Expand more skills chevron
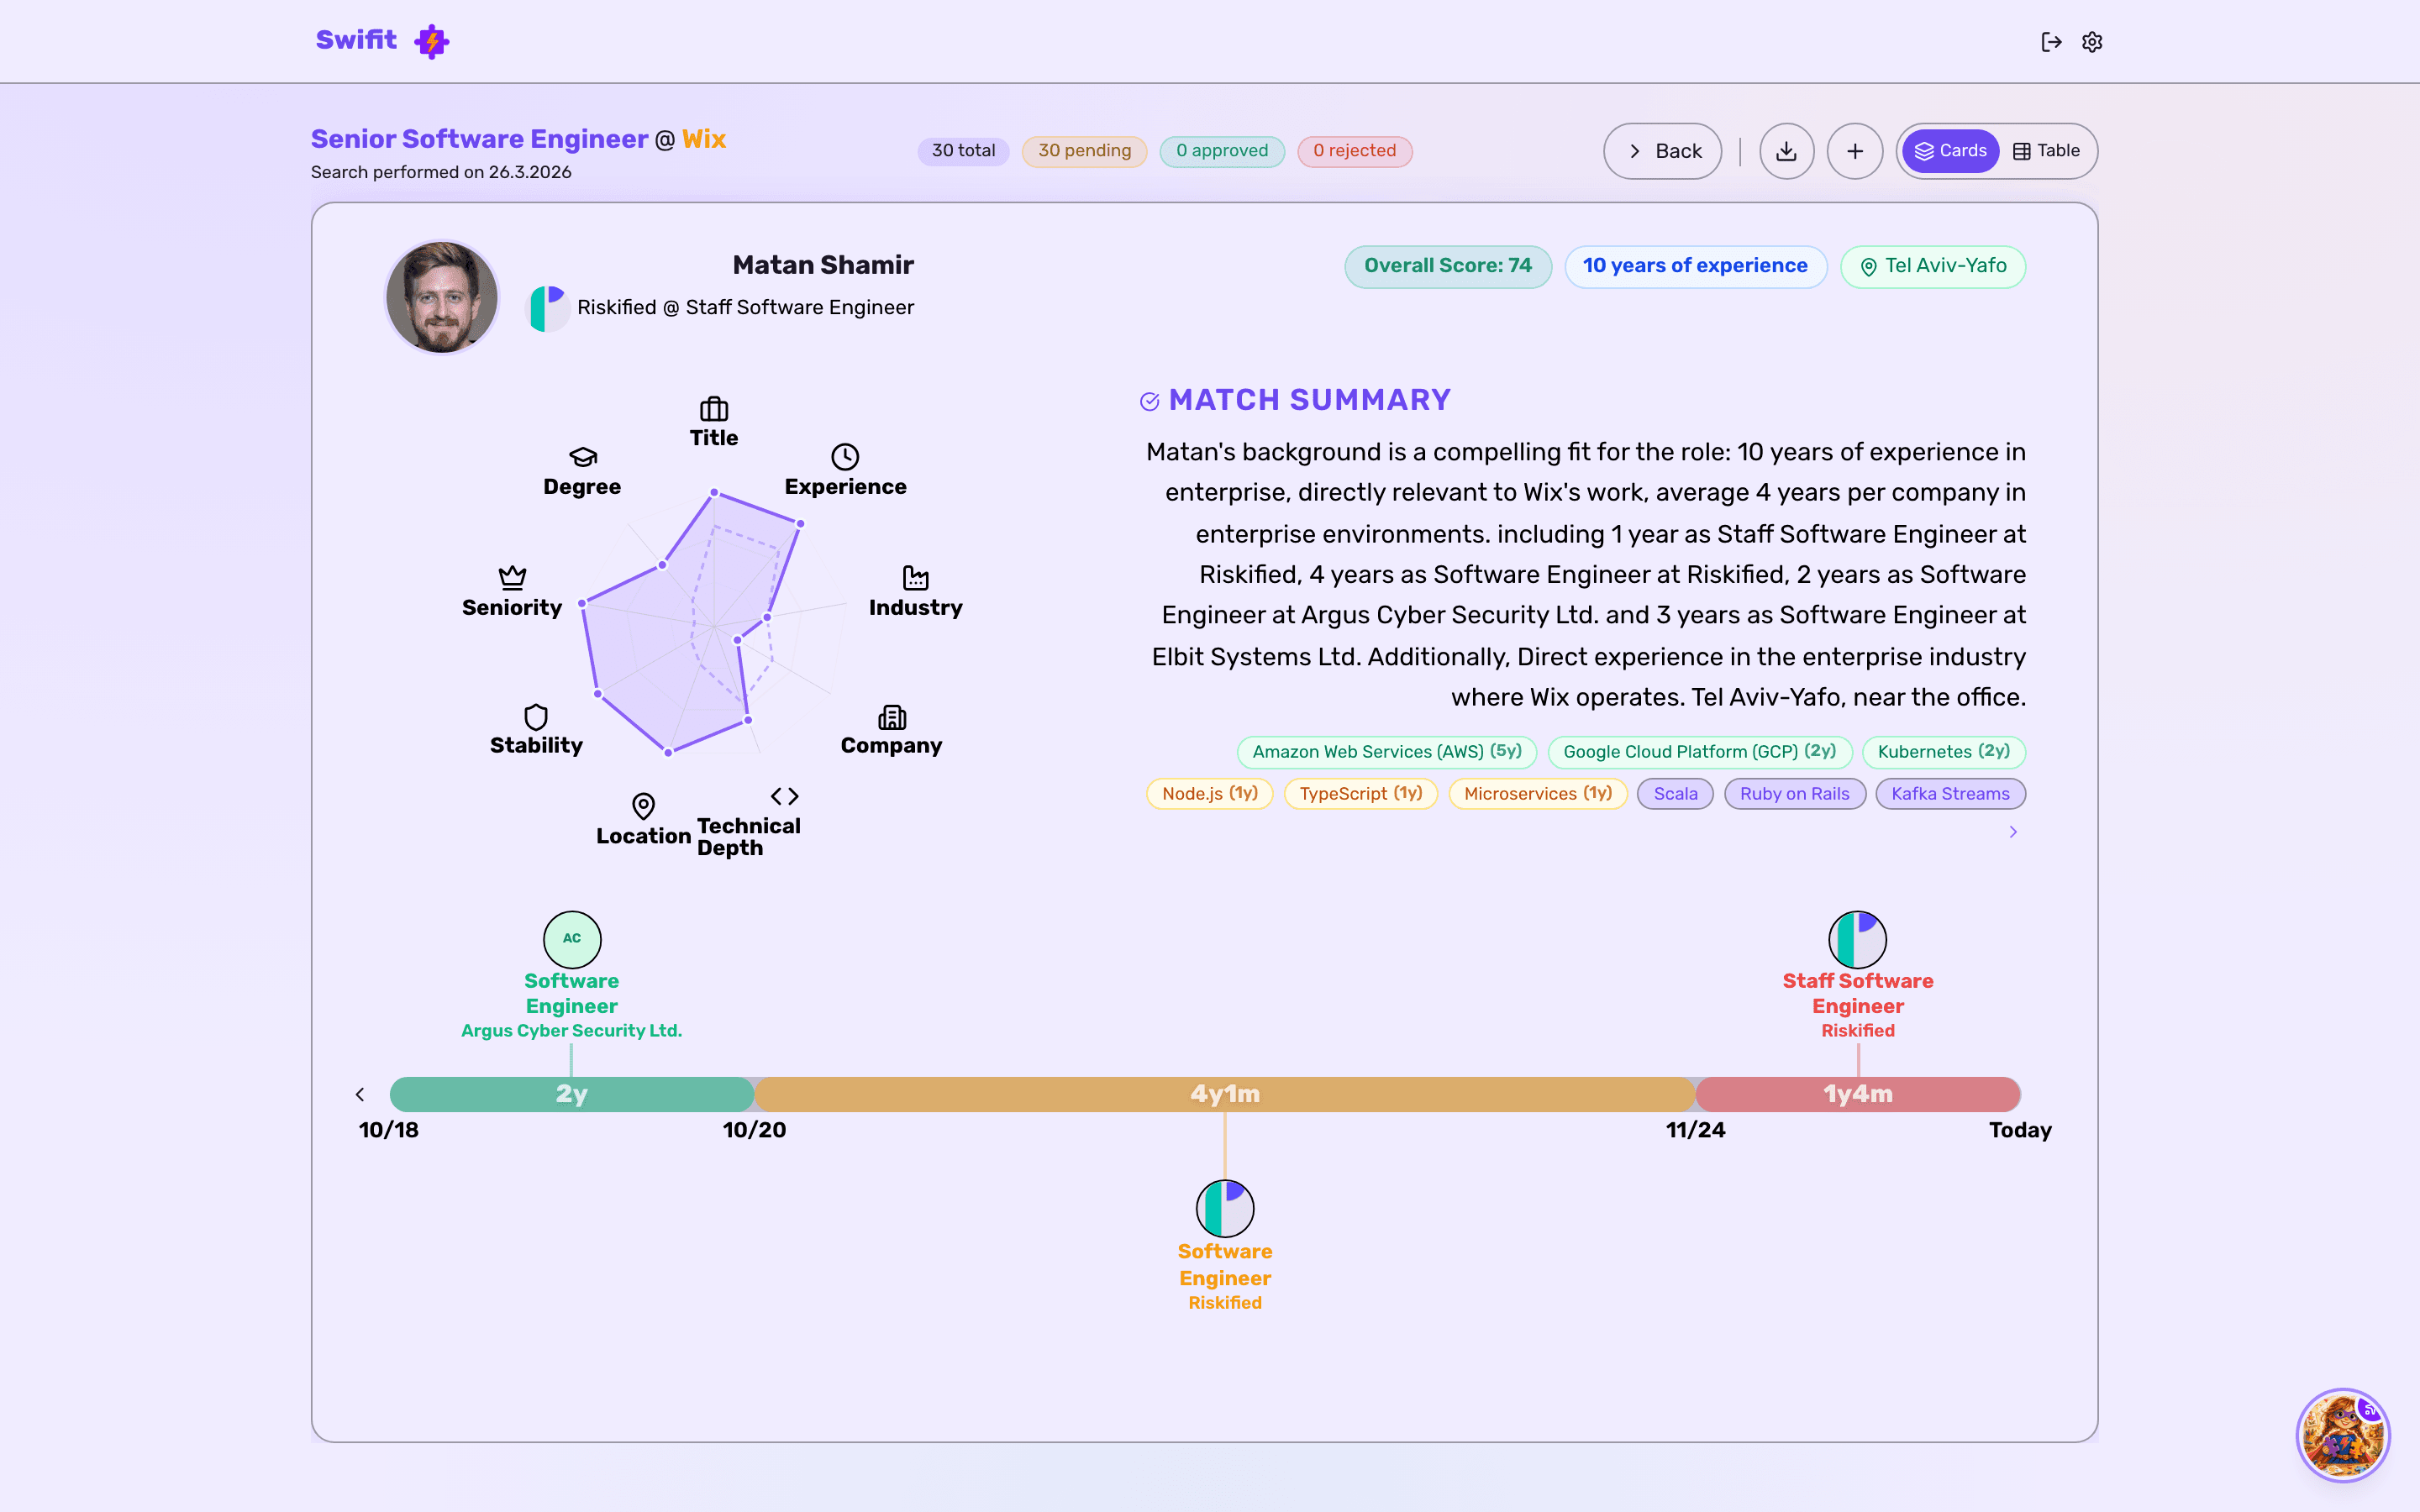The width and height of the screenshot is (2420, 1512). click(2013, 832)
